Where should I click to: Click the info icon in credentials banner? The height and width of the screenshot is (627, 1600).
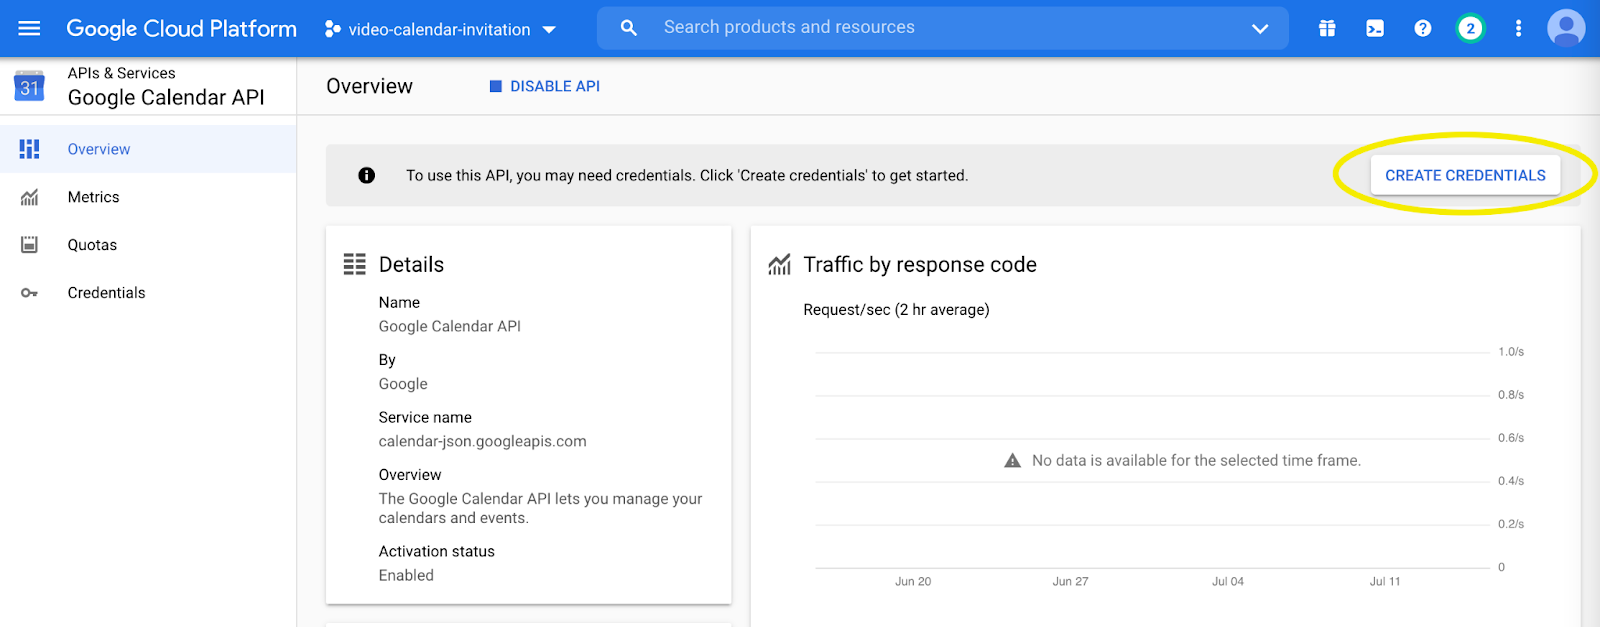point(367,175)
